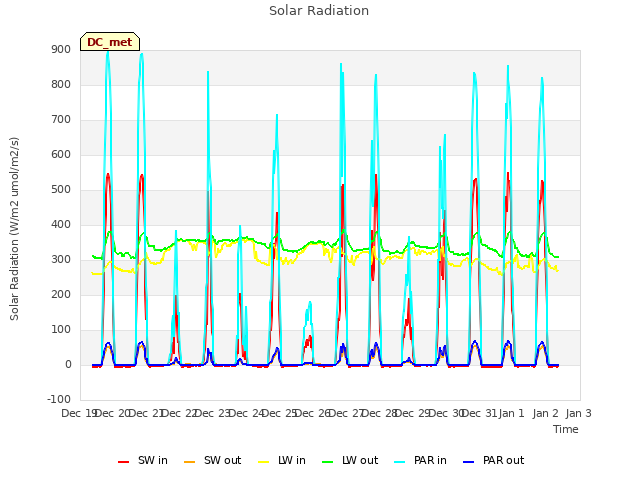
Task: Click the PAR out legend label
Action: (503, 460)
